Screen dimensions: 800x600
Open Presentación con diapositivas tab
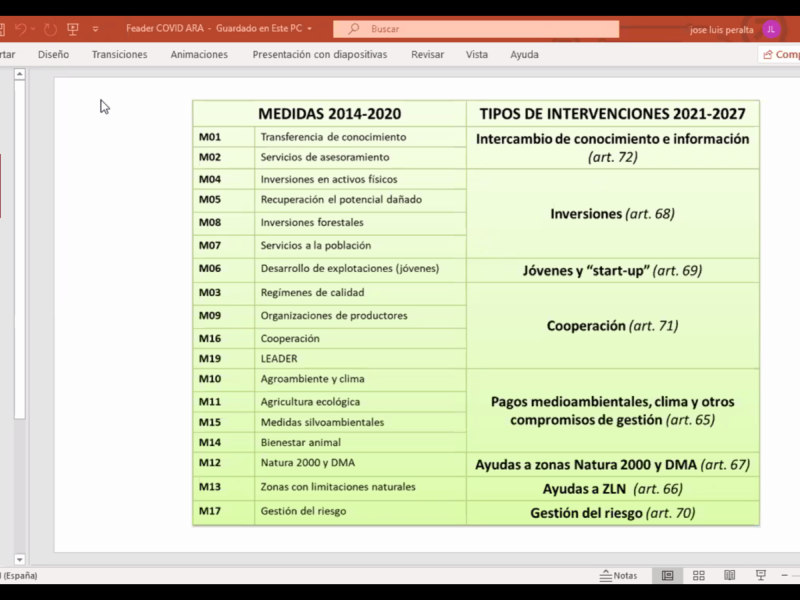[x=320, y=55]
